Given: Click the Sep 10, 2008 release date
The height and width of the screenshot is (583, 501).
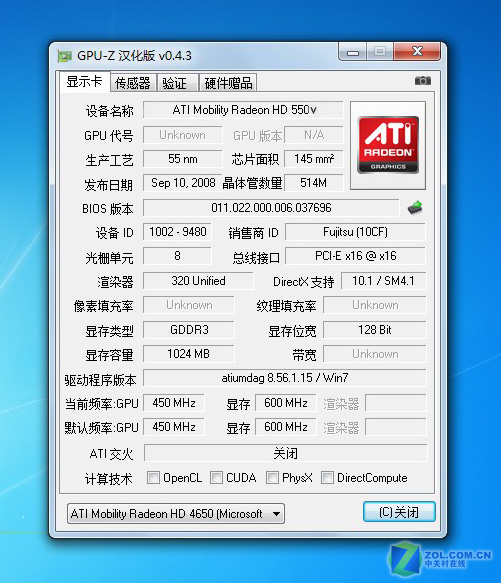Looking at the screenshot, I should click(x=183, y=183).
